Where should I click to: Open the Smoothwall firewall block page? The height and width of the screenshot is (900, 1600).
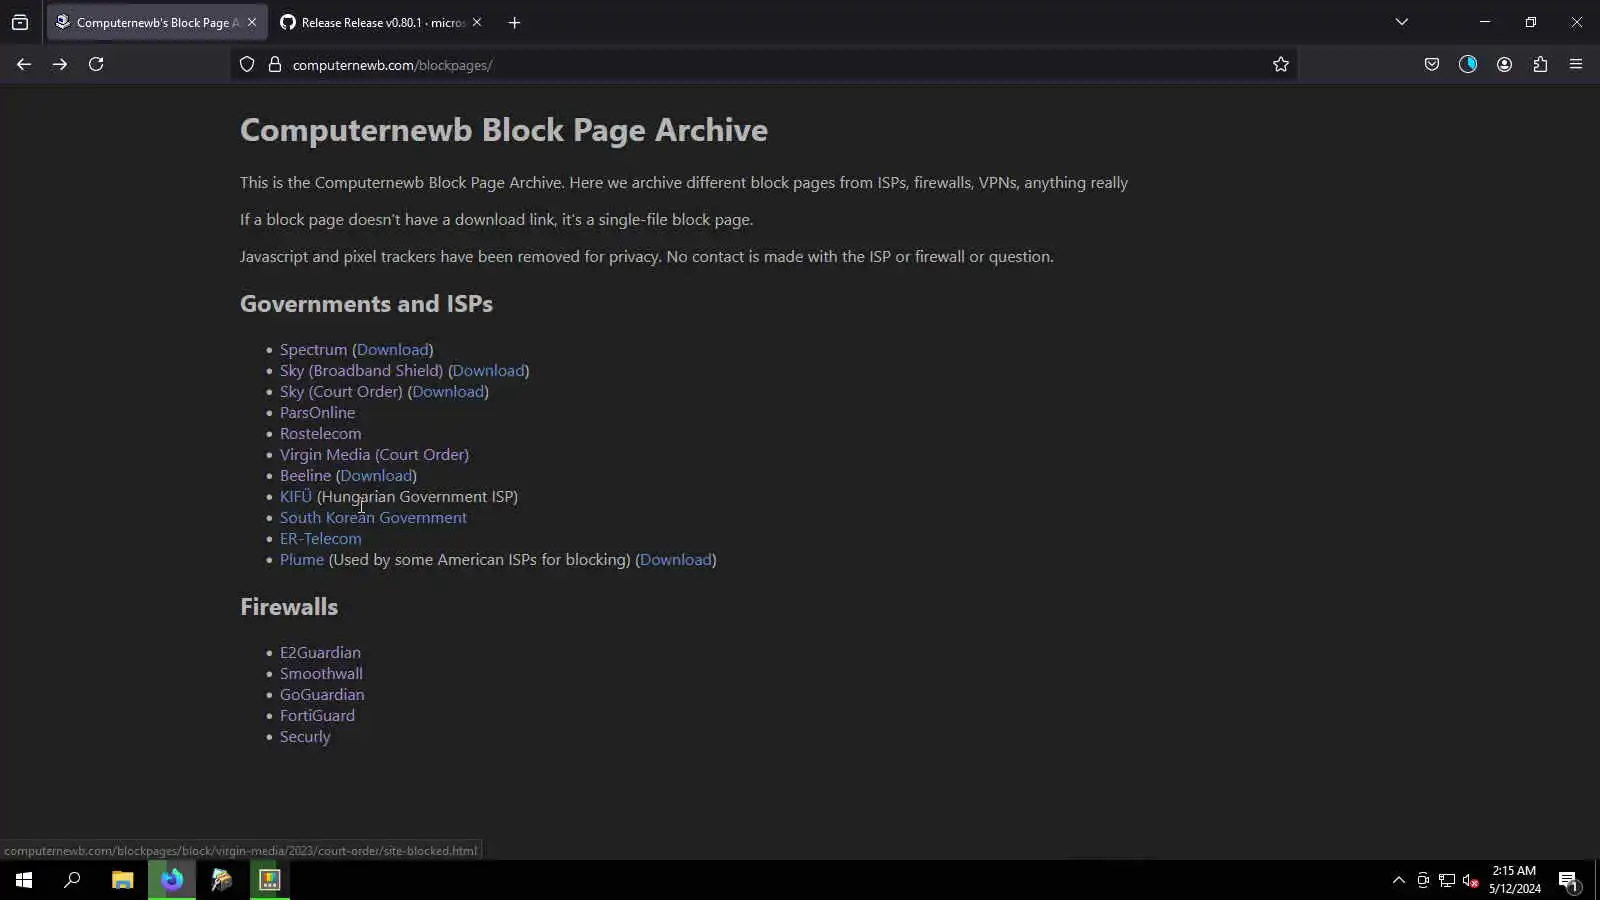pos(321,673)
